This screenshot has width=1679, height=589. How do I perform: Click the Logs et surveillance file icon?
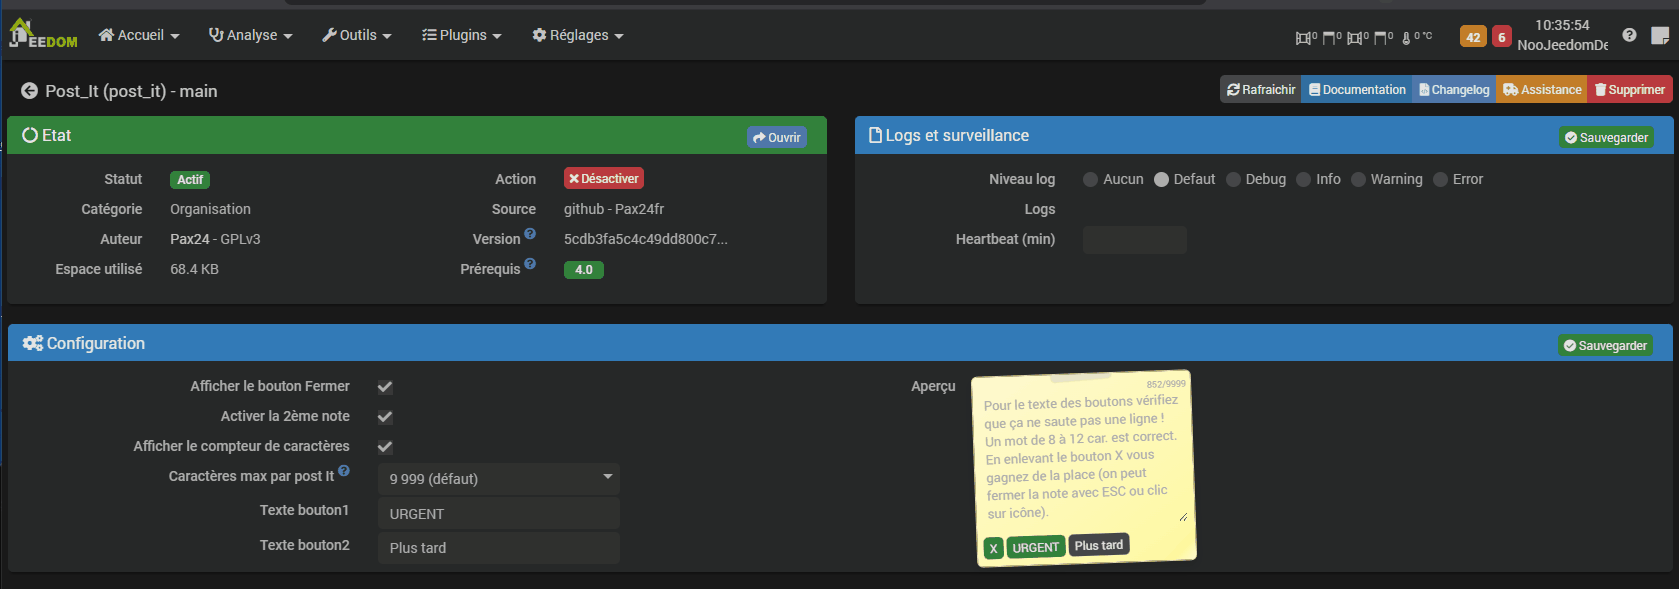click(875, 135)
